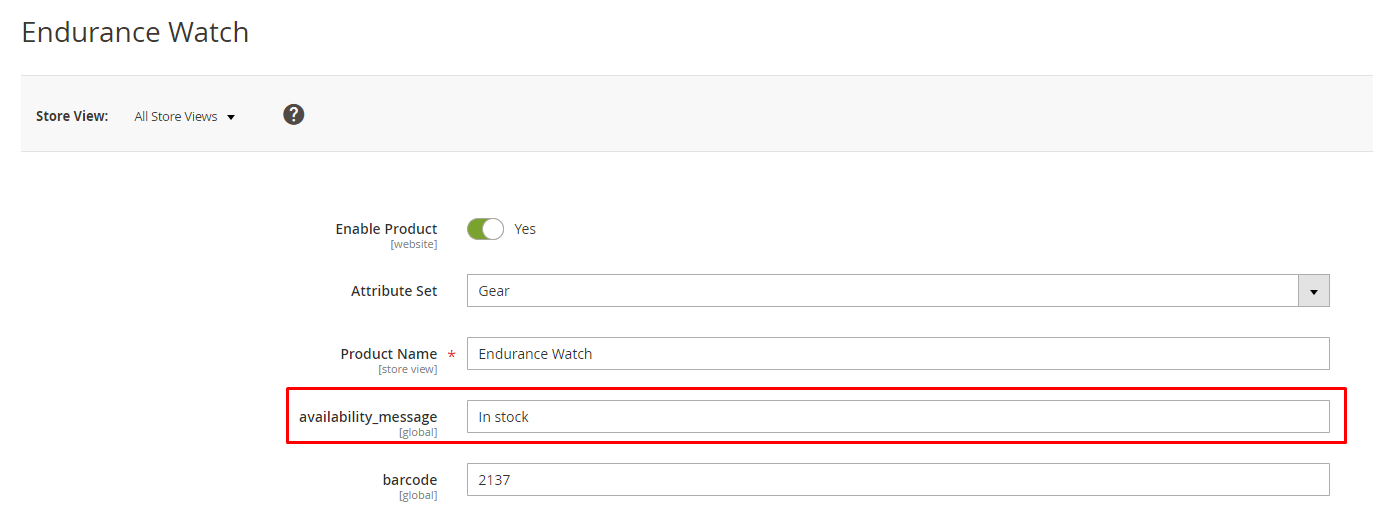
Task: Click the Endurance Watch page title
Action: (135, 32)
